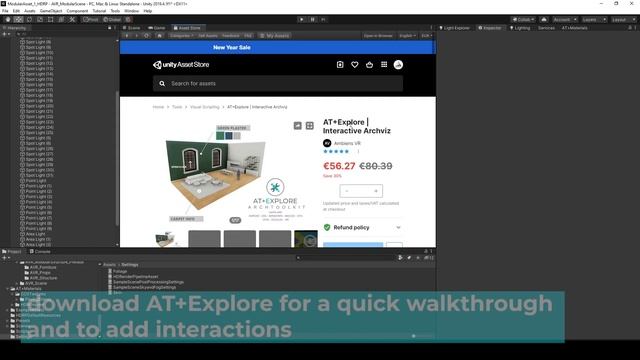Switch to the AT+Materials tab
The image size is (640, 360).
574,28
